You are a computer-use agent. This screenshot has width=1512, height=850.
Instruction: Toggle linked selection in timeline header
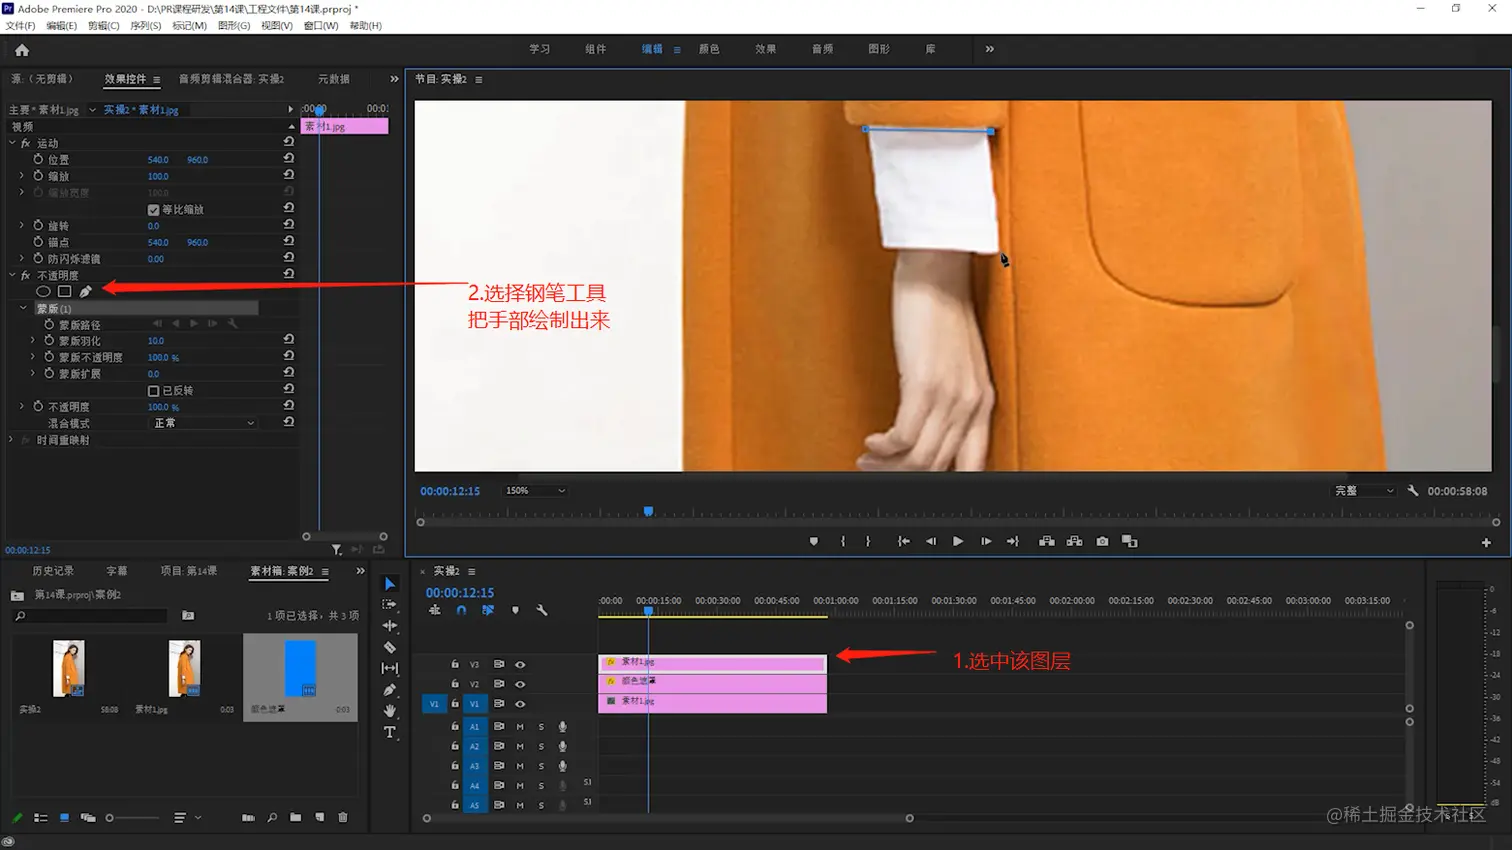point(488,610)
